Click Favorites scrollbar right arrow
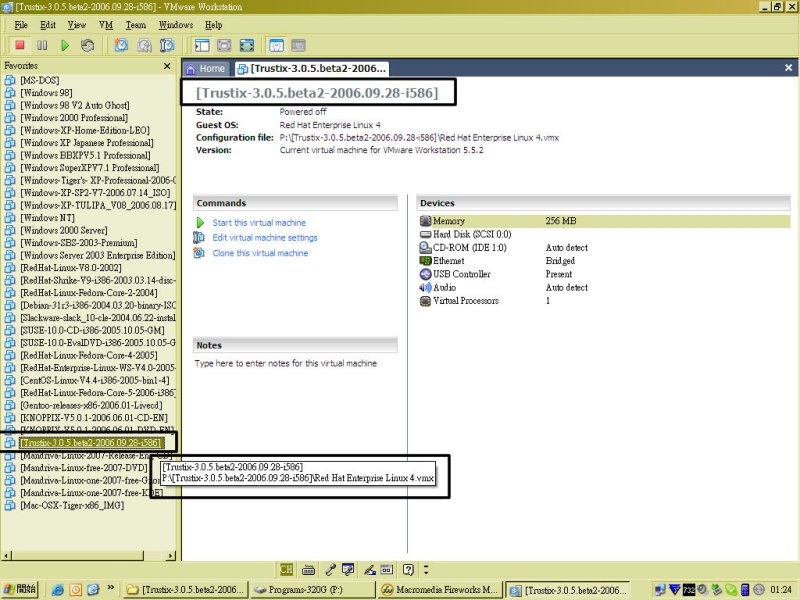Viewport: 800px width, 600px height. click(x=171, y=555)
